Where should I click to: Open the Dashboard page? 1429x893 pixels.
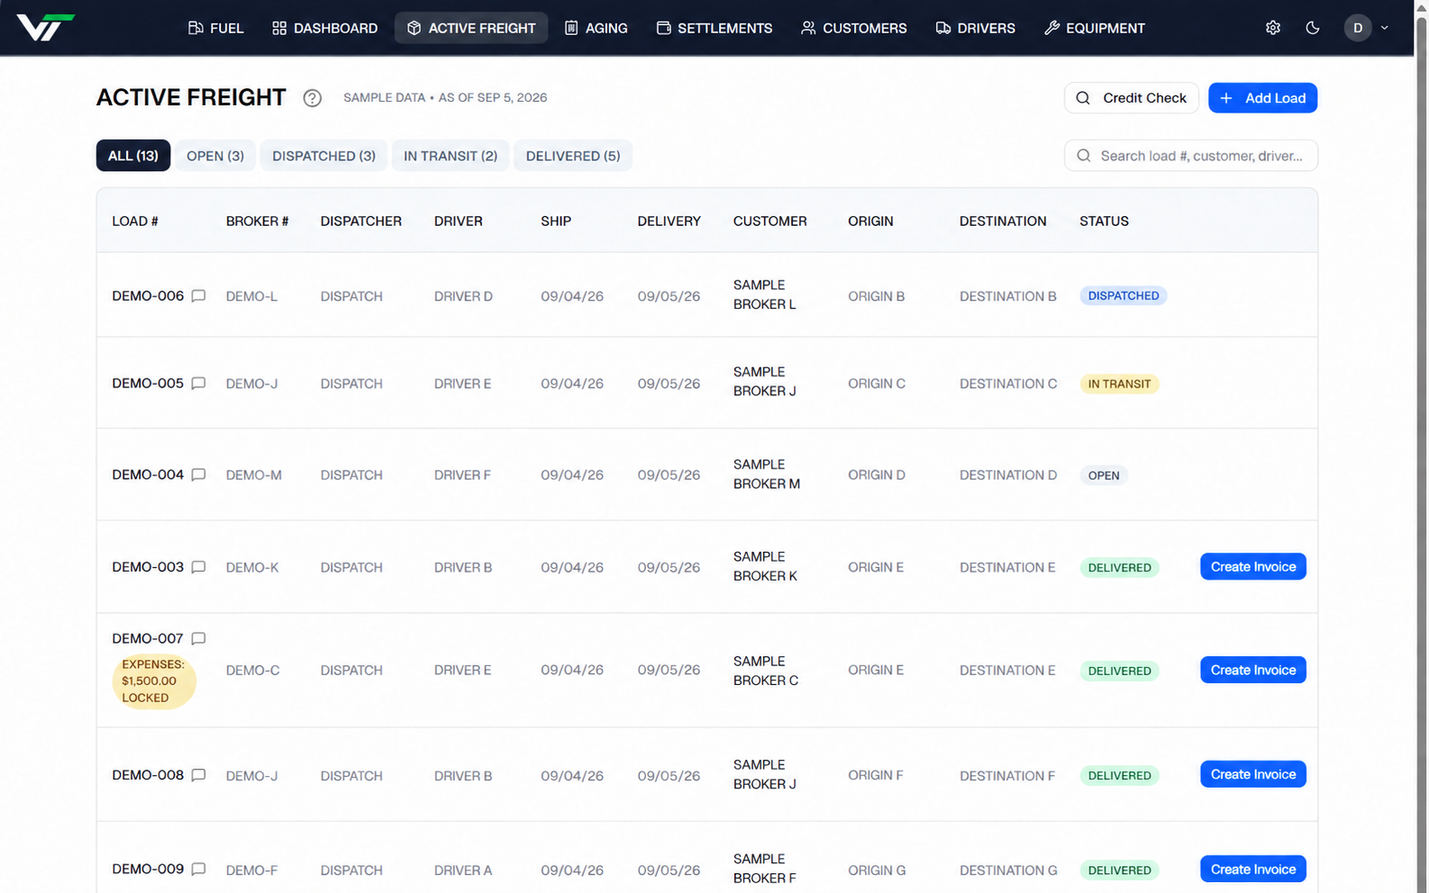click(x=325, y=28)
